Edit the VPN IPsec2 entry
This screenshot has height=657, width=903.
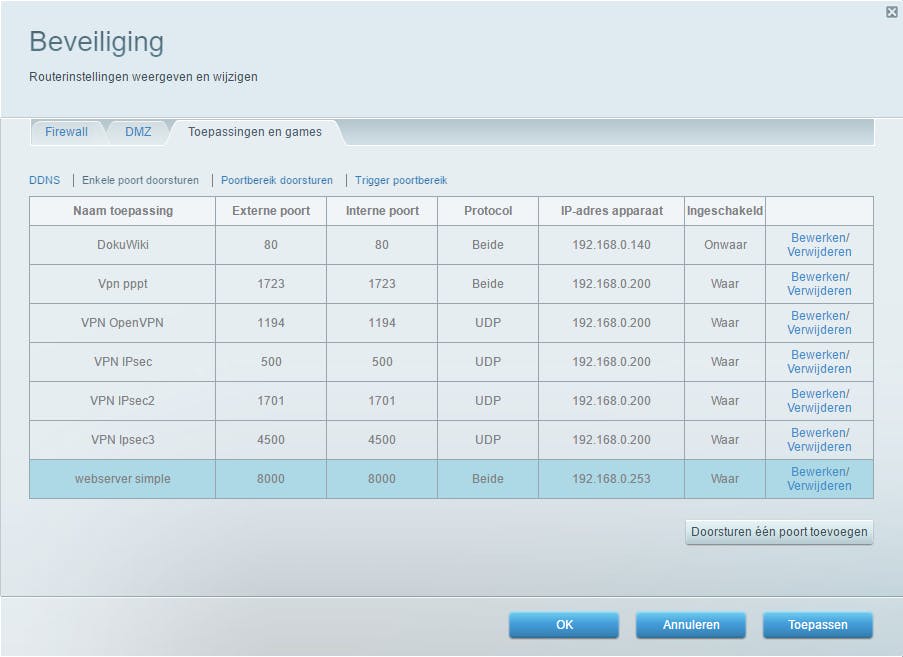point(822,401)
